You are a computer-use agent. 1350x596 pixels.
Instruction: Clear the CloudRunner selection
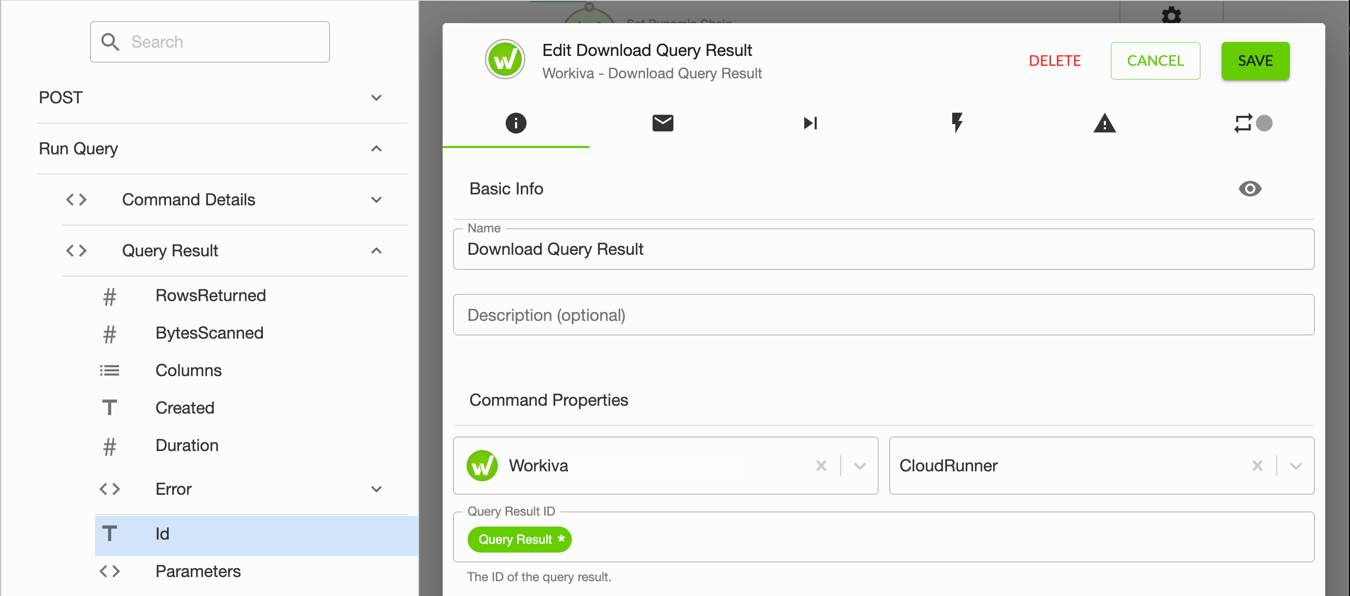[1257, 466]
